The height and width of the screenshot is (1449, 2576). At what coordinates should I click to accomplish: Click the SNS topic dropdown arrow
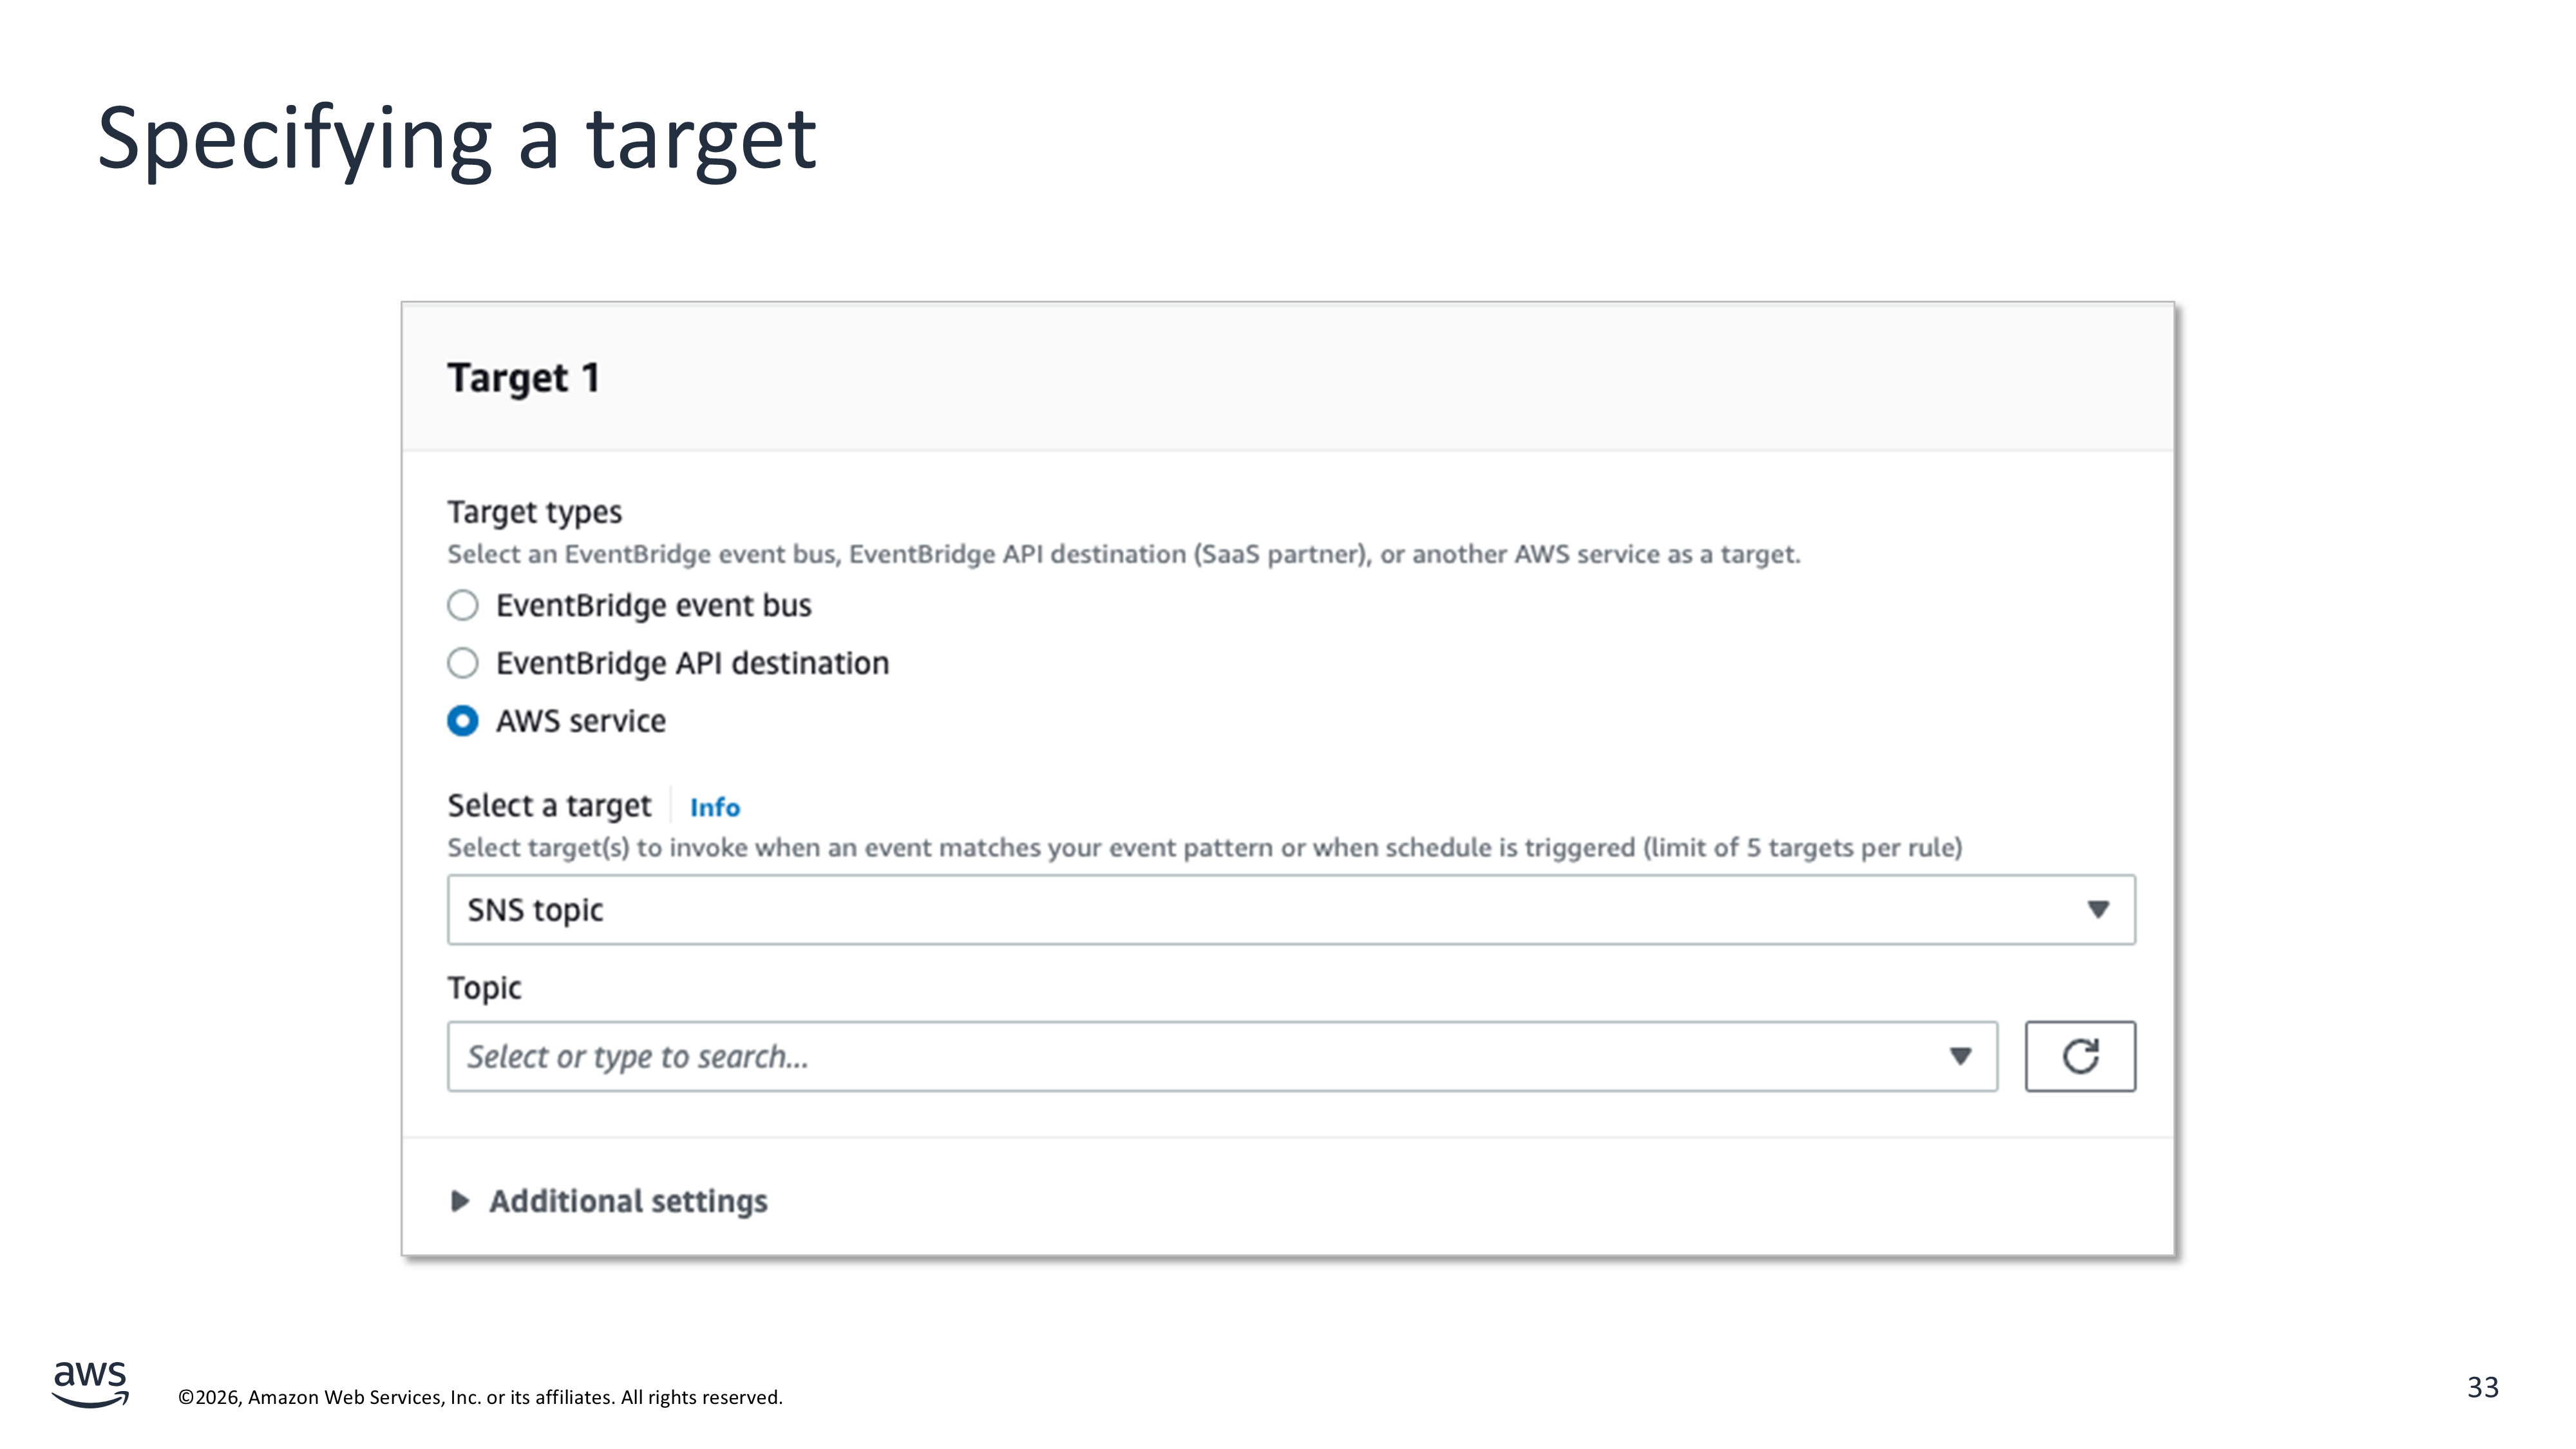coord(2098,909)
